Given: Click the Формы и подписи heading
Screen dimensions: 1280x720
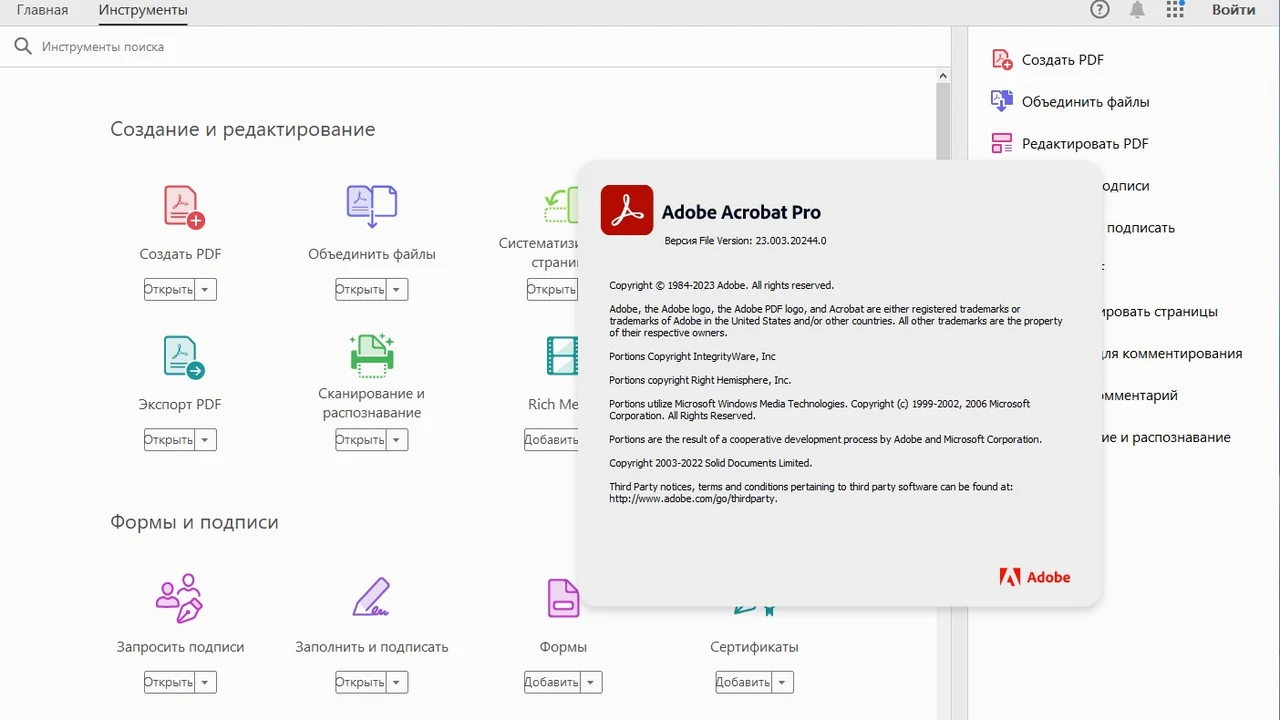Looking at the screenshot, I should pos(194,523).
